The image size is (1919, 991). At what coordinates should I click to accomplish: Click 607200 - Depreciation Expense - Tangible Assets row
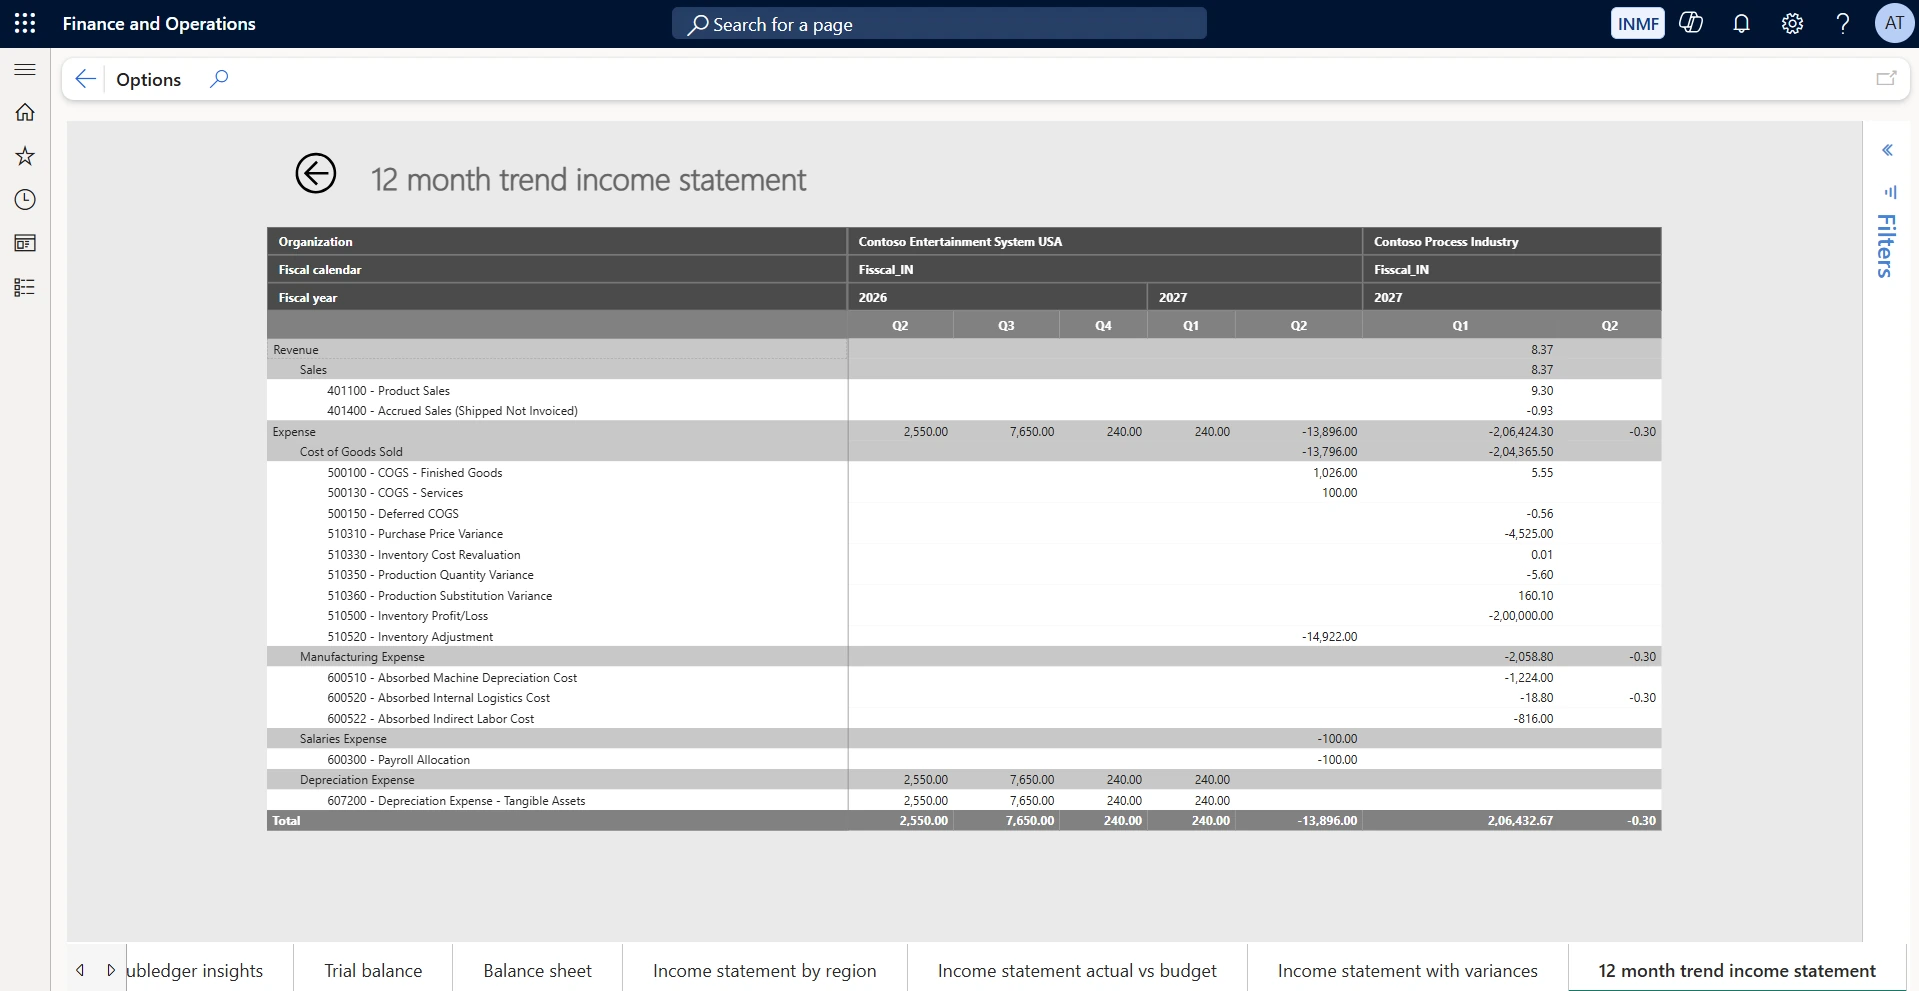[557, 800]
